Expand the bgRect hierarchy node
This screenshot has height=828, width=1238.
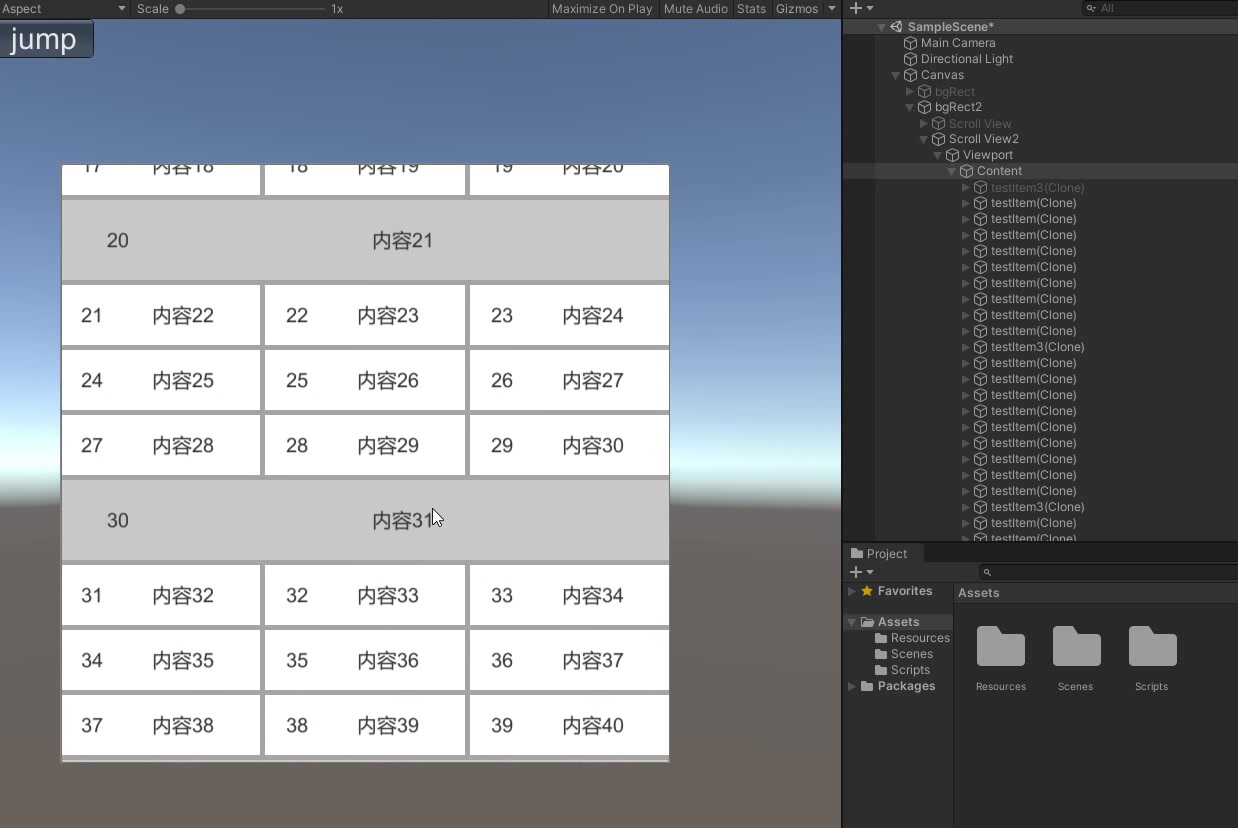click(x=910, y=91)
